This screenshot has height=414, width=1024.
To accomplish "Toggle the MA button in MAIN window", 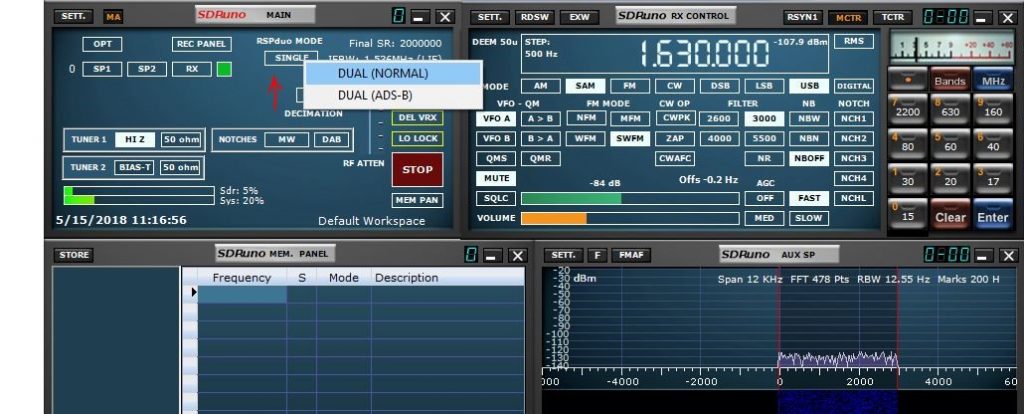I will (x=114, y=17).
